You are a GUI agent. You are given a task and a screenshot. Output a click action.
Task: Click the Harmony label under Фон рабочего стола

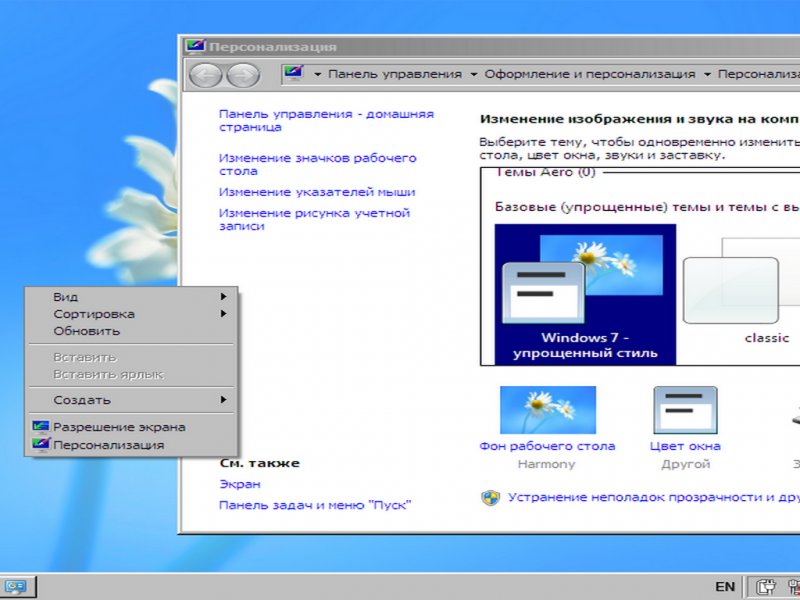pos(546,464)
